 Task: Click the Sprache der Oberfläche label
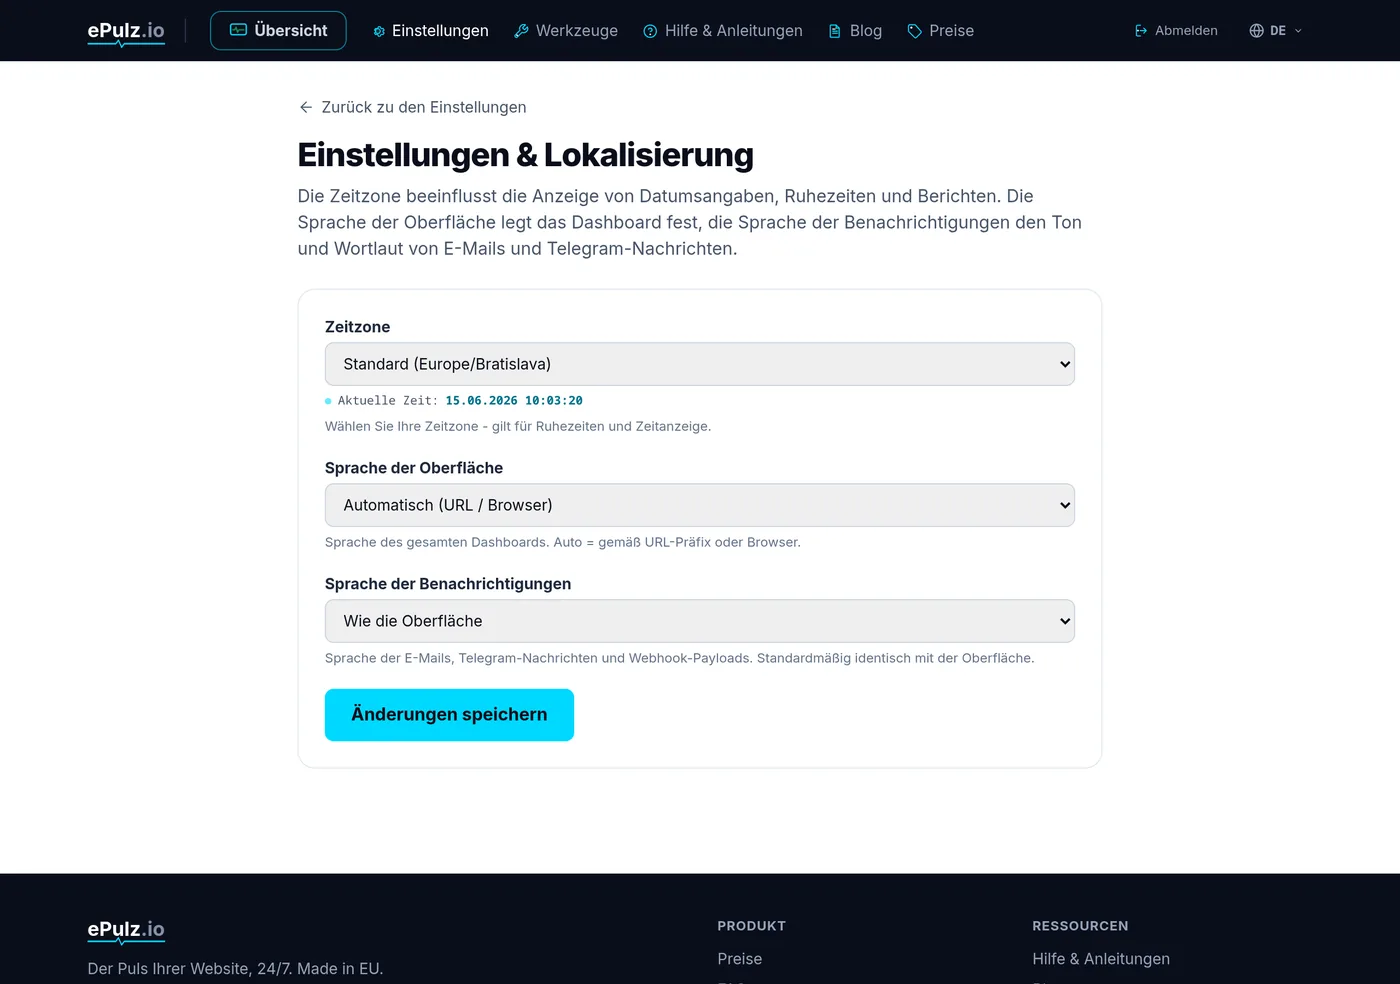click(x=414, y=468)
